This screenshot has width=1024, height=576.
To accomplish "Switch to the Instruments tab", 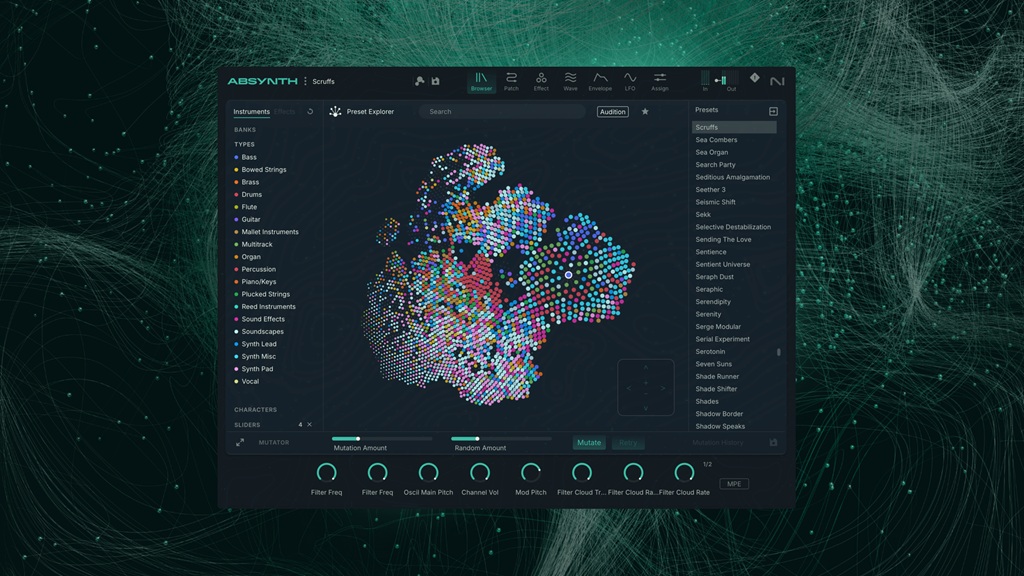I will [251, 111].
